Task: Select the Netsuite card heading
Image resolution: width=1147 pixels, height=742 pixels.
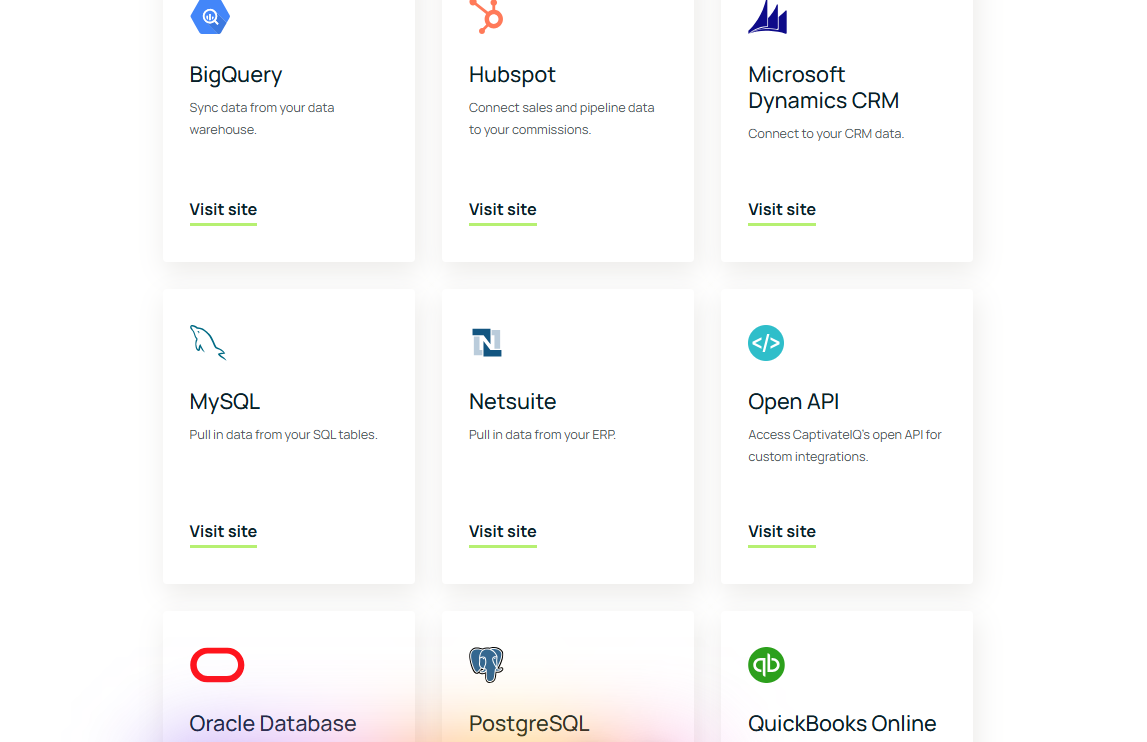Action: 512,402
